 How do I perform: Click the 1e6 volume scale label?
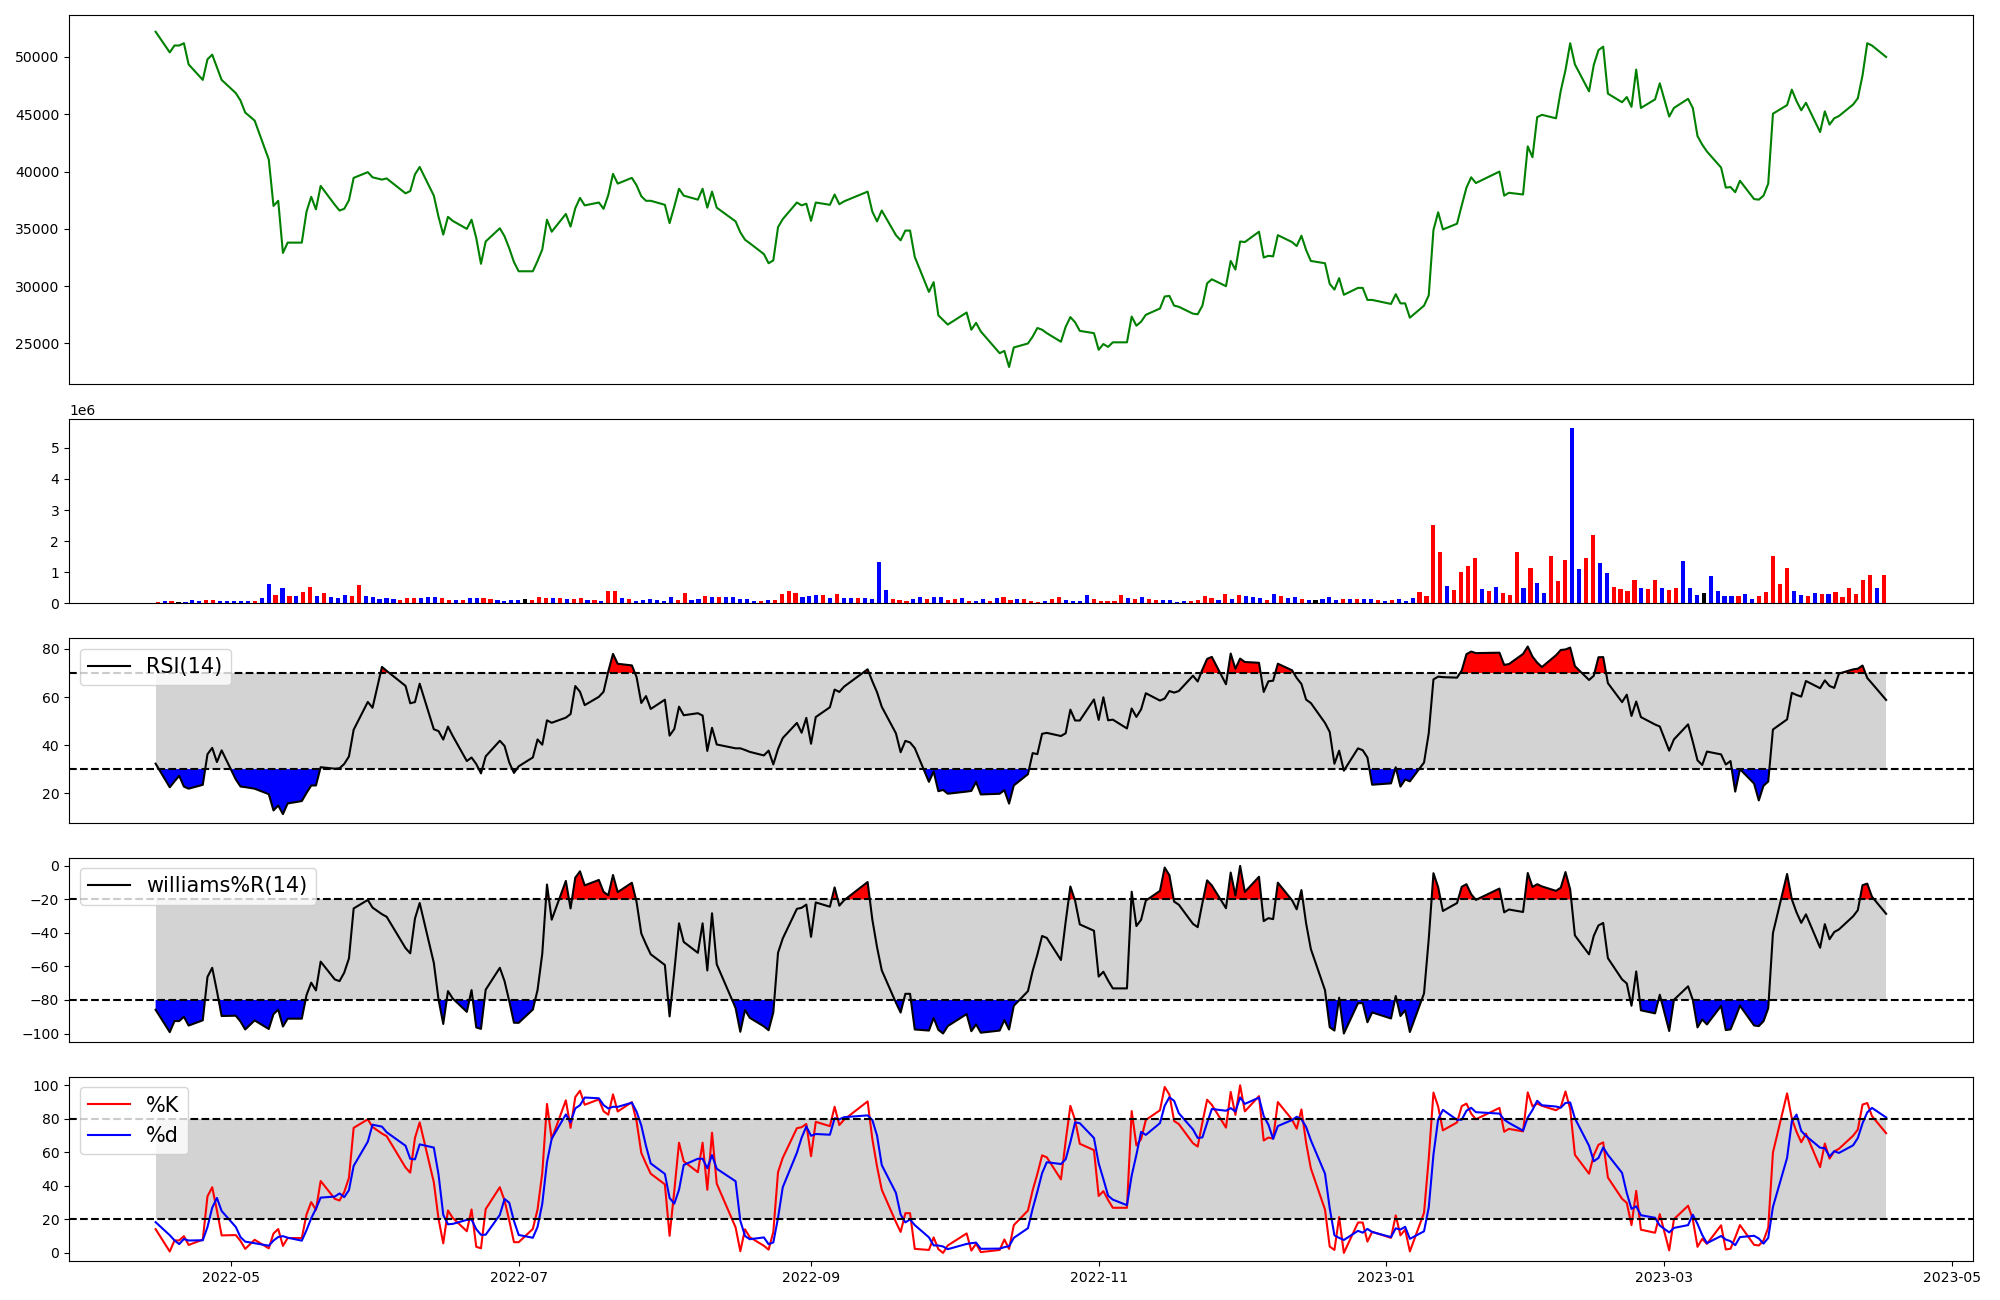[82, 411]
